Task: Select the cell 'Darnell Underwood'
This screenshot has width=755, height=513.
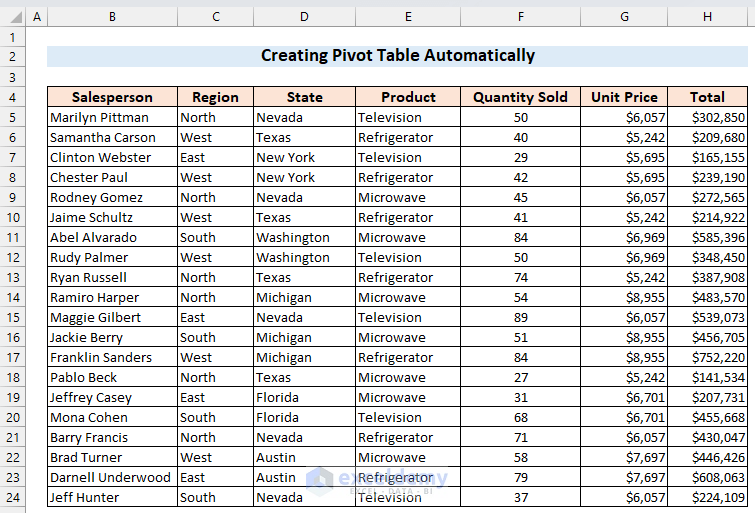Action: pyautogui.click(x=112, y=477)
